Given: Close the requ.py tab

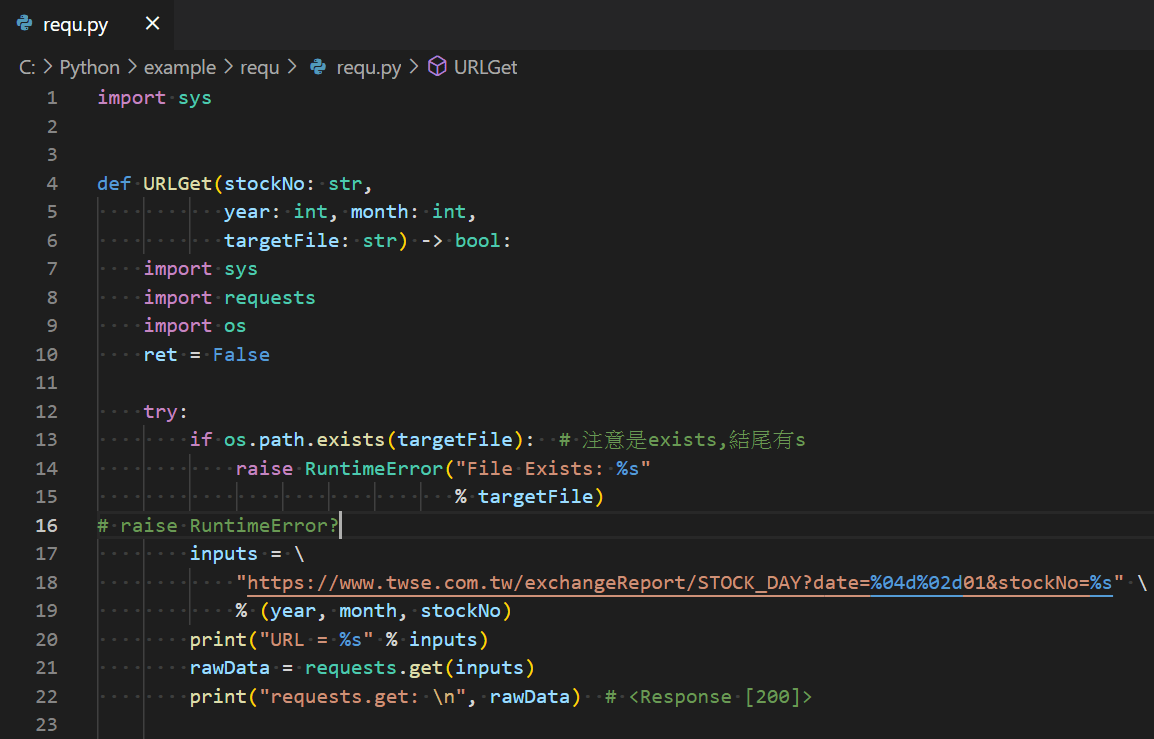Looking at the screenshot, I should pyautogui.click(x=152, y=23).
